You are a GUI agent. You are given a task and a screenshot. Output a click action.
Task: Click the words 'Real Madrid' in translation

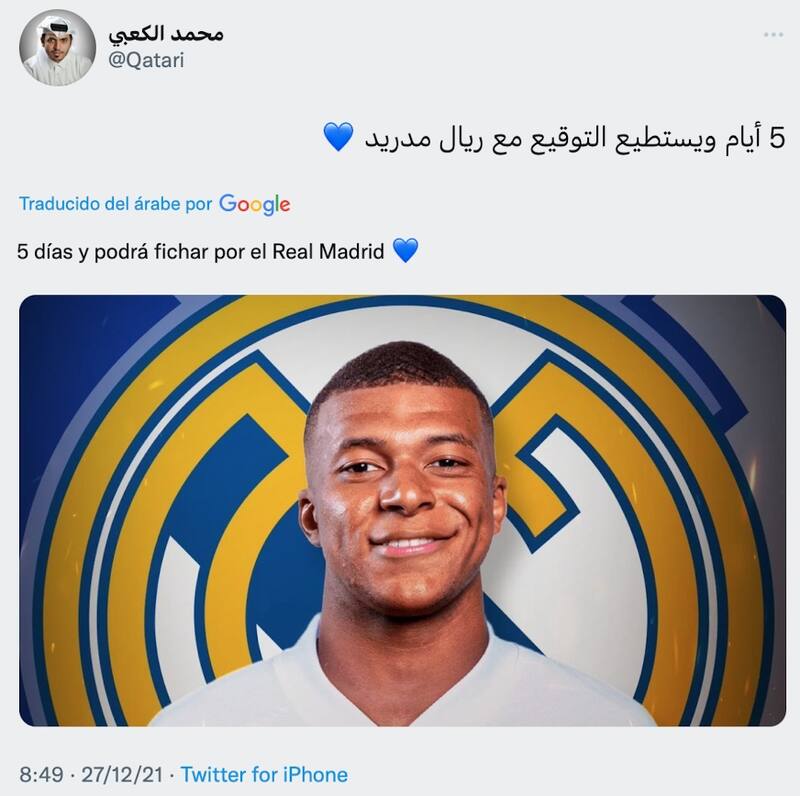pyautogui.click(x=328, y=252)
